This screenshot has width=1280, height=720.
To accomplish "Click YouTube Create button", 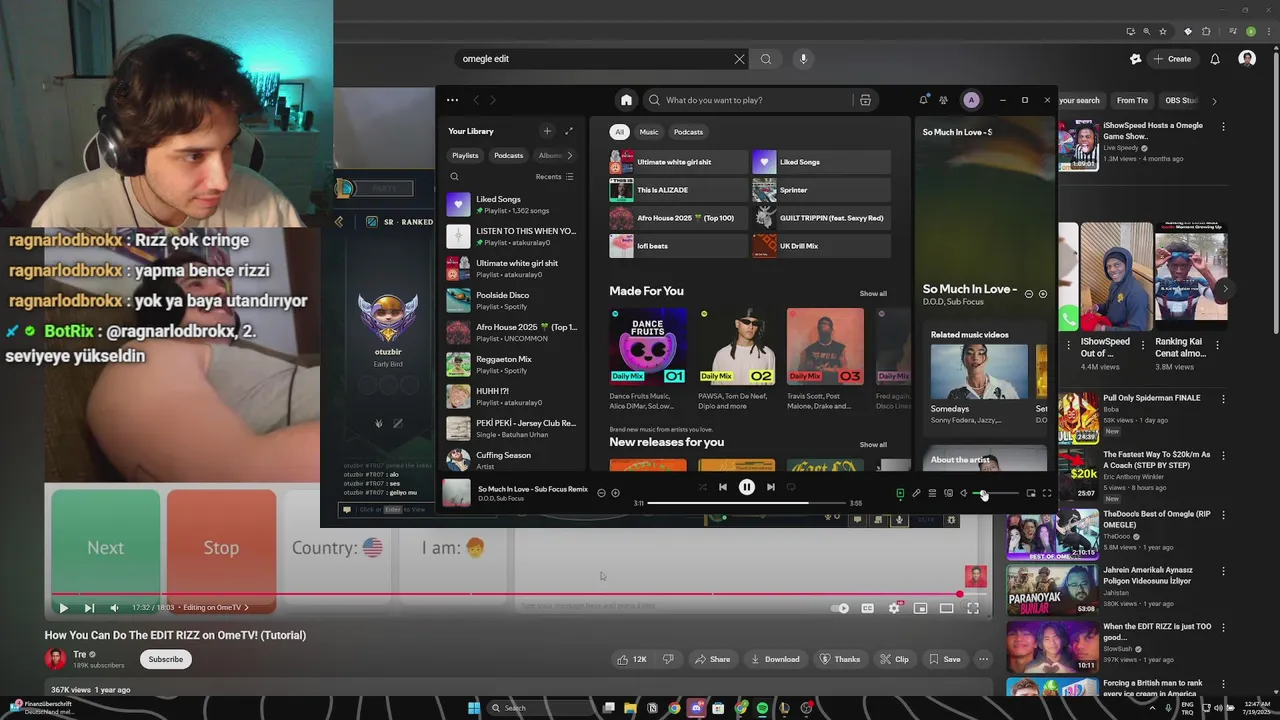I will point(1171,59).
